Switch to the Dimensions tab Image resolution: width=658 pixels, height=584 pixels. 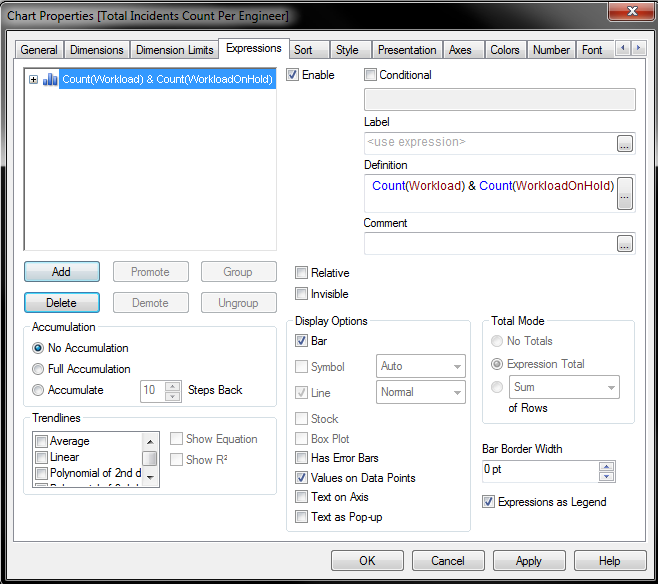pyautogui.click(x=97, y=50)
